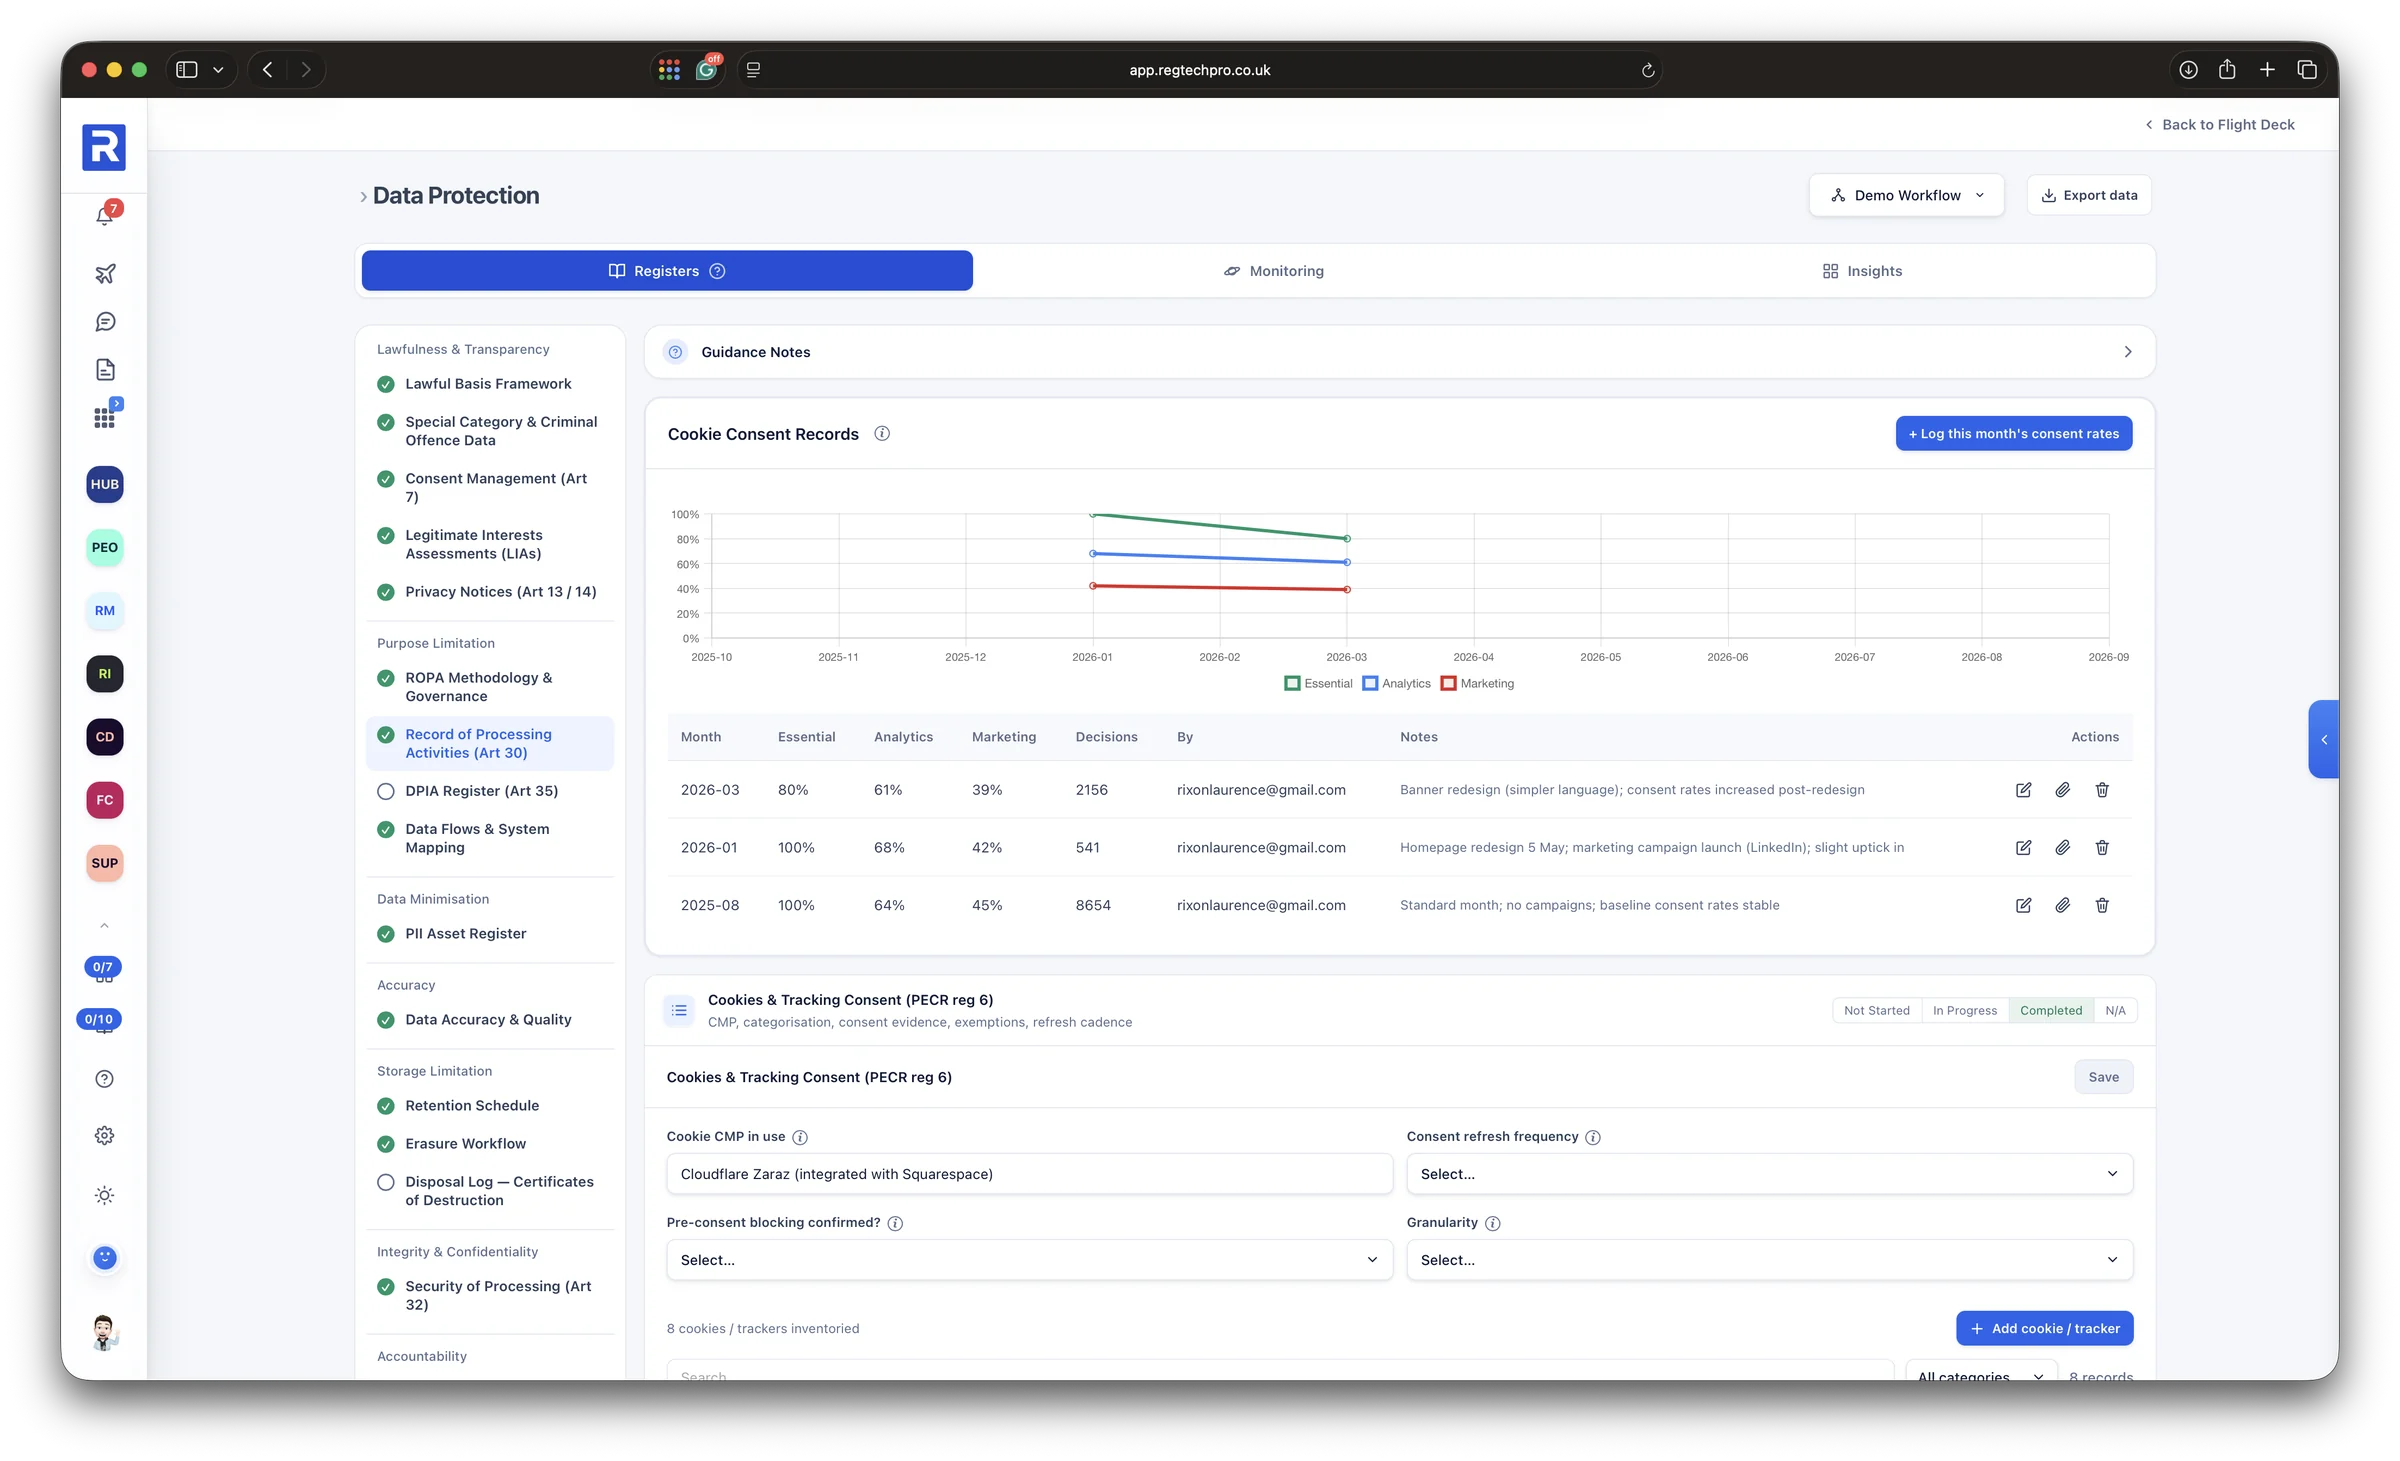Save the Cookies & Tracking Consent form

[x=2104, y=1077]
